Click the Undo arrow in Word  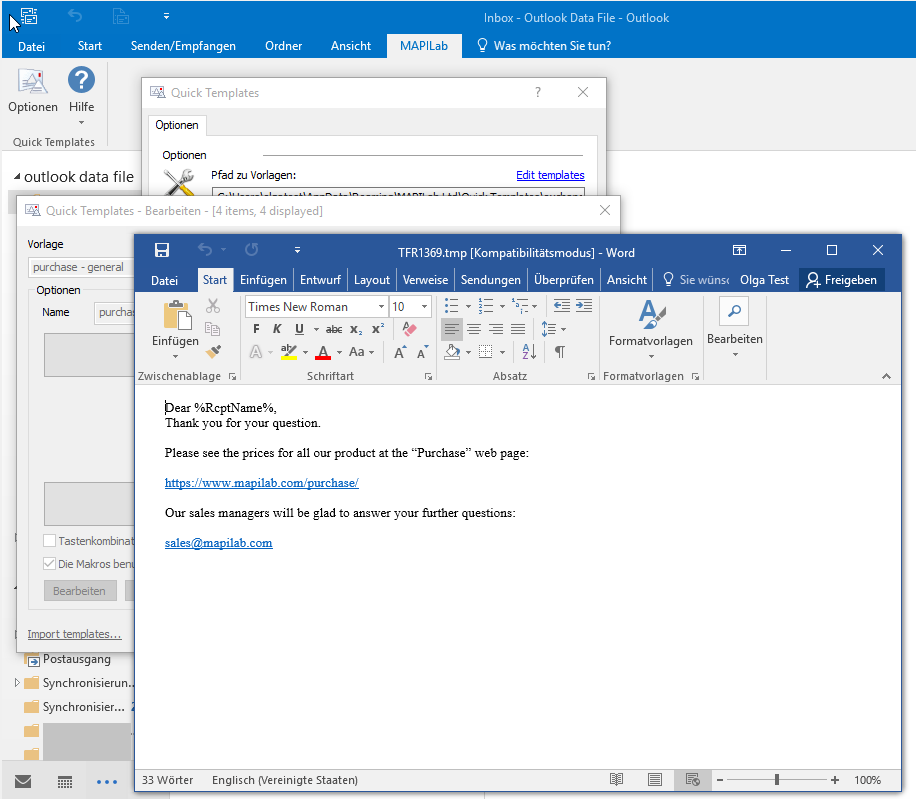pos(204,250)
